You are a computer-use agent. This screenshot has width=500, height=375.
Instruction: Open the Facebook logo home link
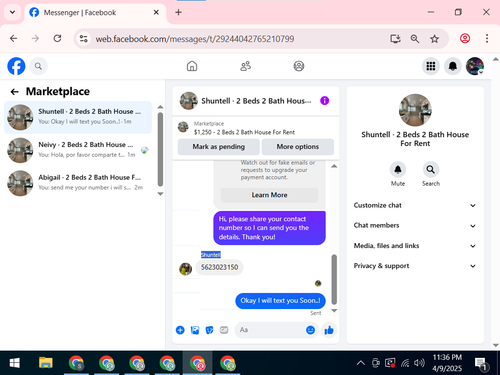(x=16, y=66)
